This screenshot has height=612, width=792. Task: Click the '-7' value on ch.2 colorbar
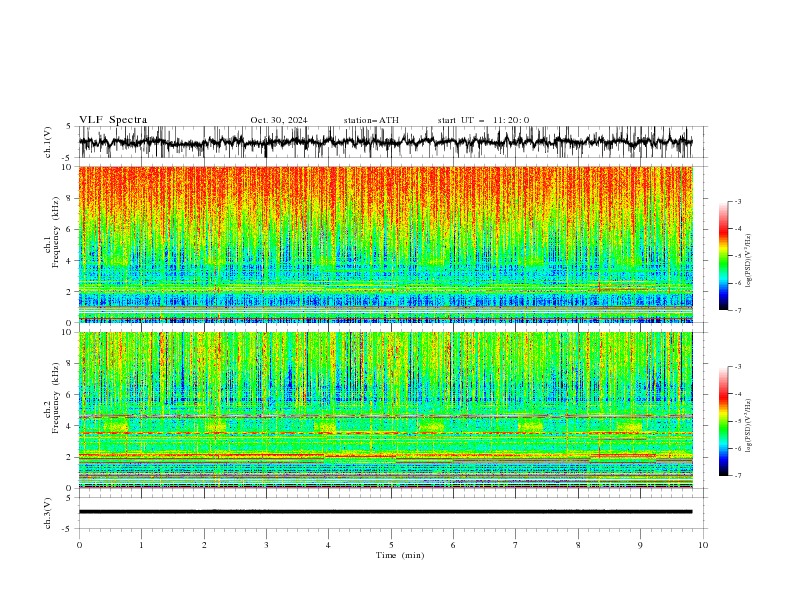[736, 476]
